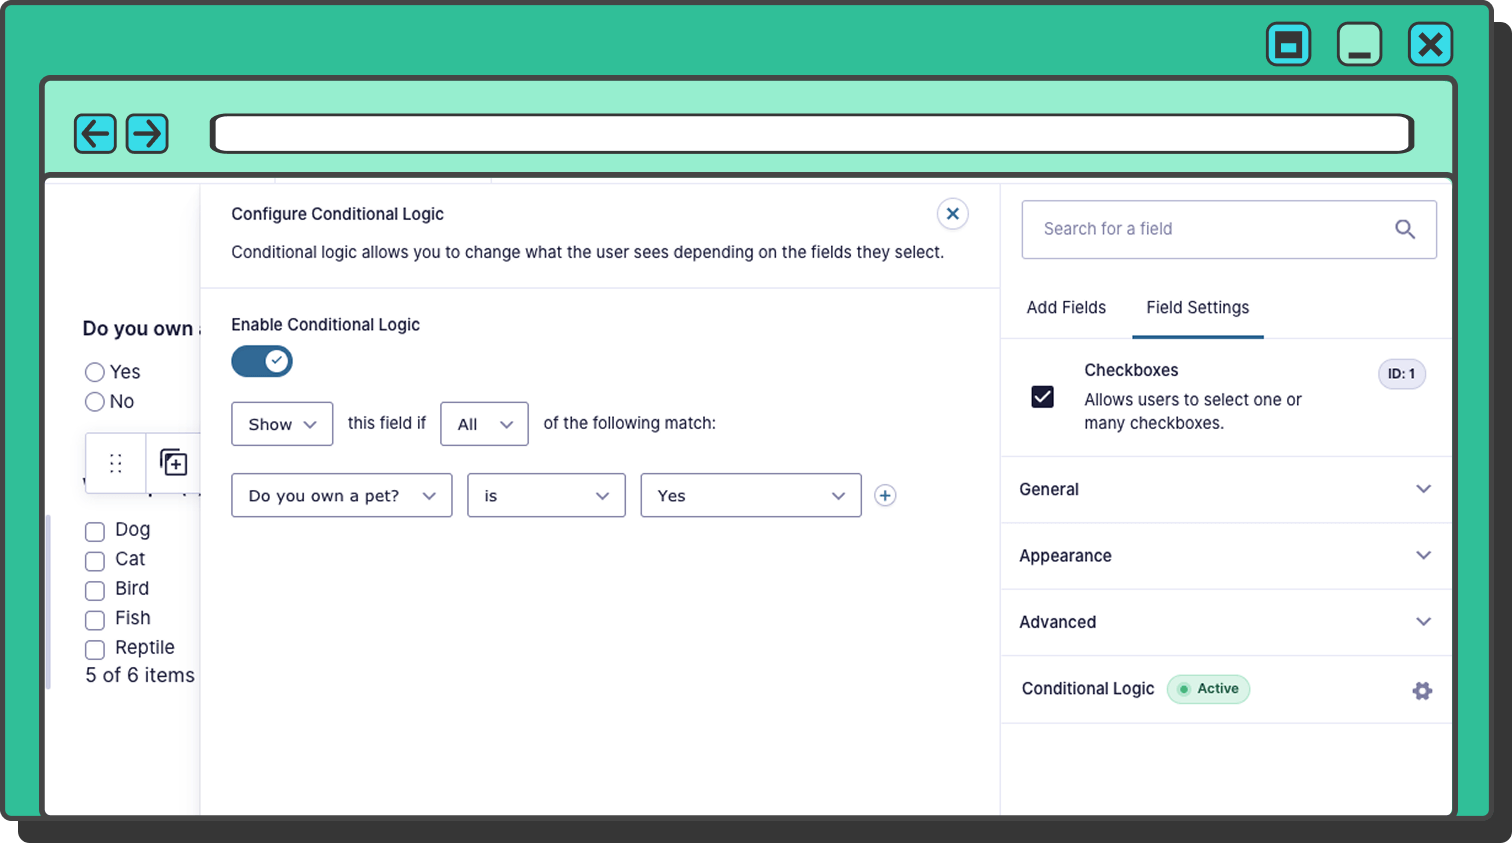Viewport: 1512px width, 843px height.
Task: Open the Show action dropdown
Action: 282,424
